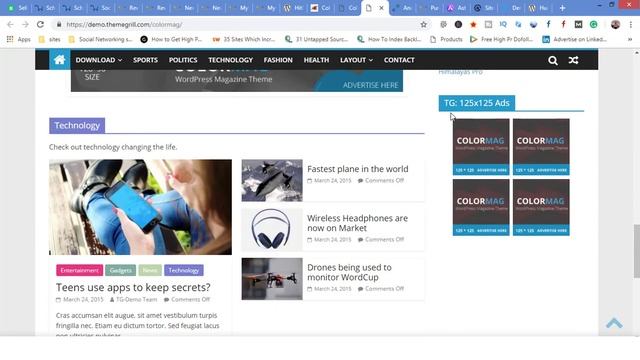Open the TECHNOLOGY menu item

pos(231,60)
